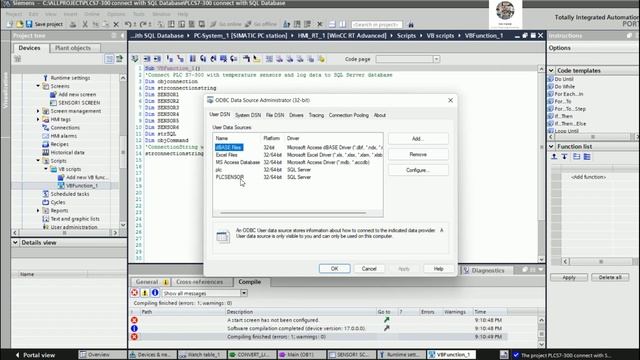Click Go to arrow for software compilation message
Viewport: 640px width, 360px height.
(x=386, y=328)
